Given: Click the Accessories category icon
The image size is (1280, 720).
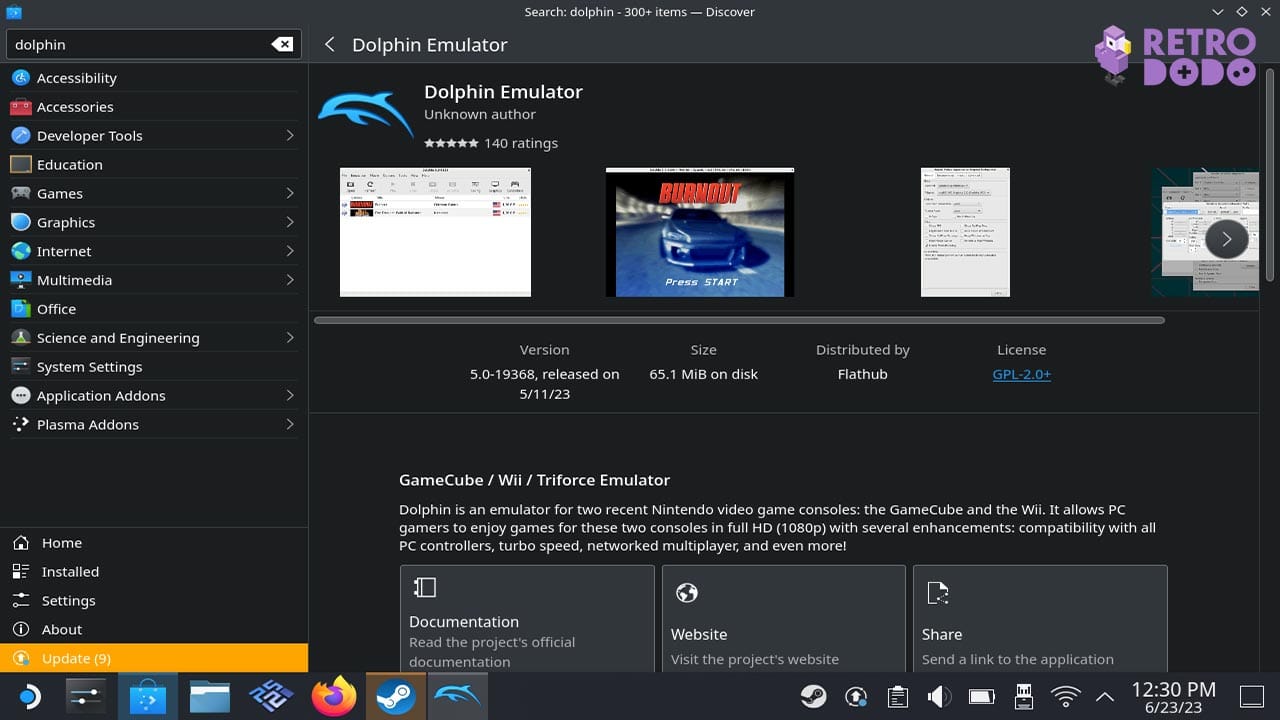Looking at the screenshot, I should point(21,107).
